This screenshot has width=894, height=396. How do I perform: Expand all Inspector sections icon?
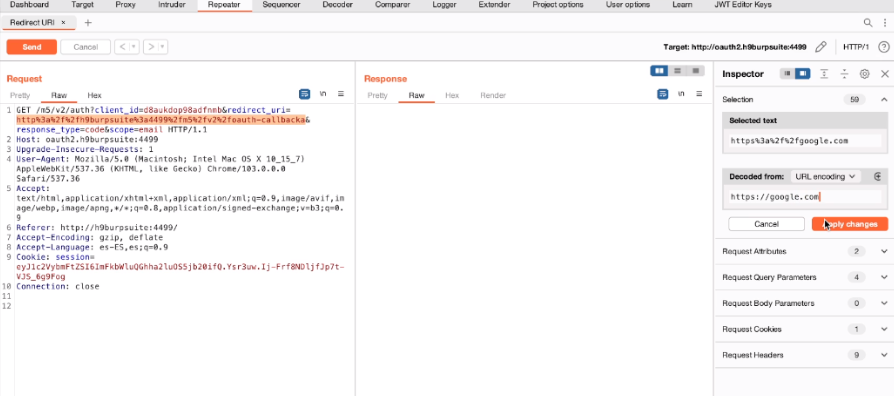point(824,74)
